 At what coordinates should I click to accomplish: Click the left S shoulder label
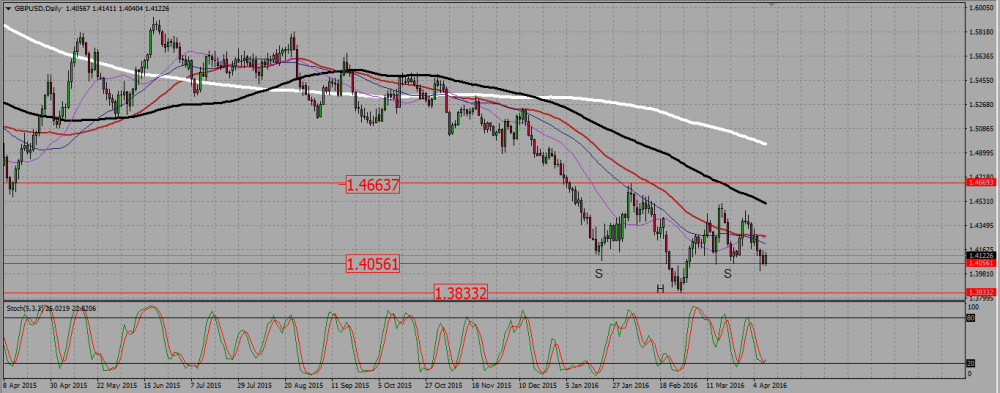(x=599, y=274)
